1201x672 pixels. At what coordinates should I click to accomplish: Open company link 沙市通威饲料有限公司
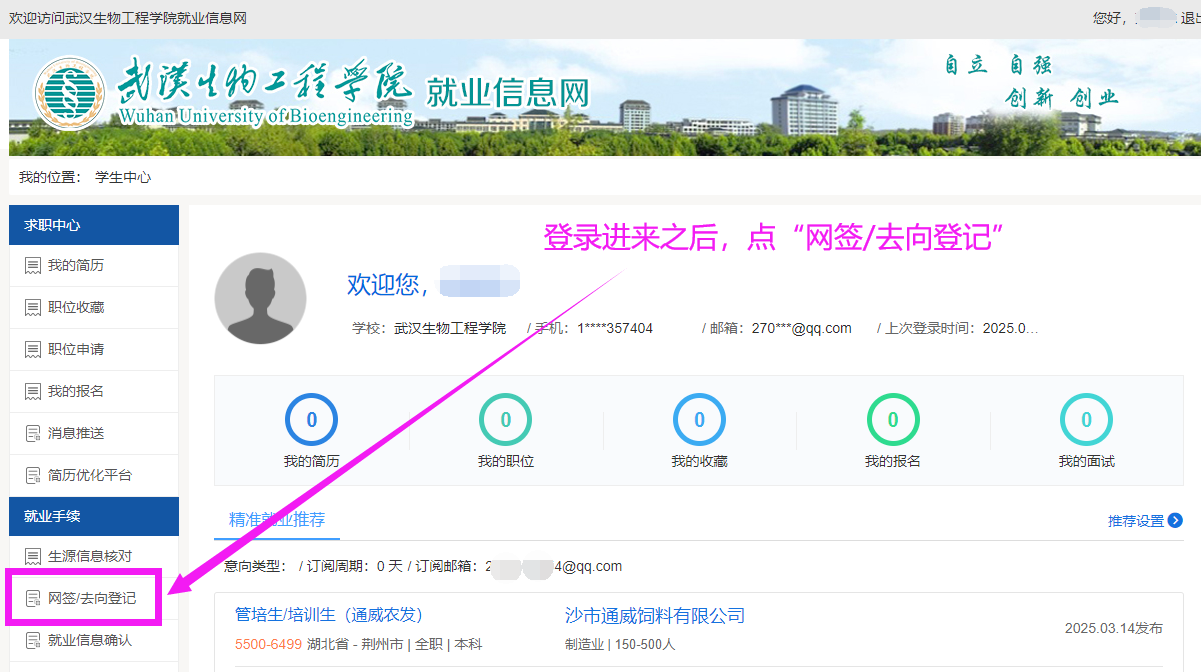655,615
